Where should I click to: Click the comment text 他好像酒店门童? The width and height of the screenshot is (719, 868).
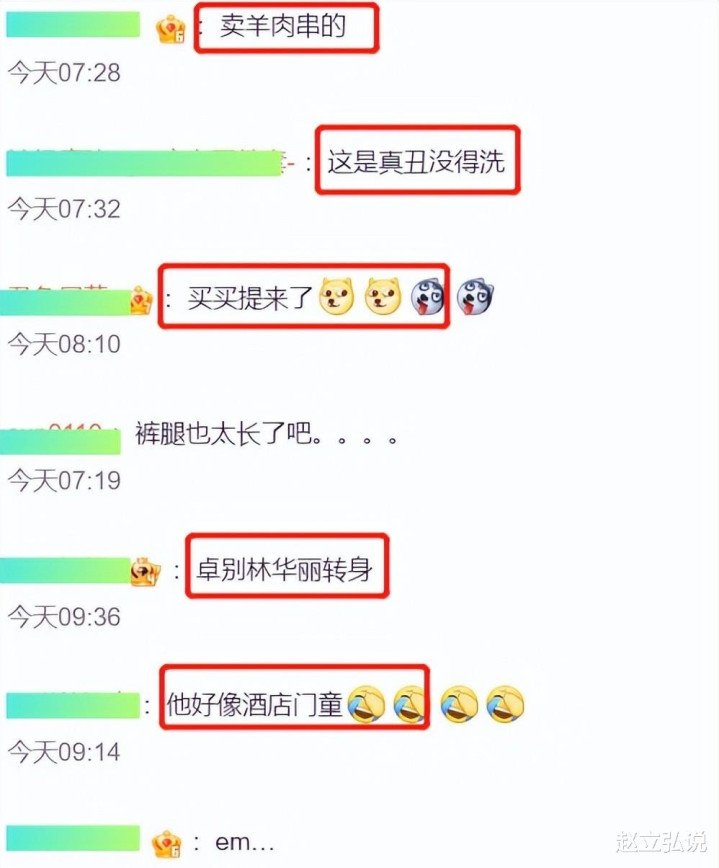click(254, 705)
